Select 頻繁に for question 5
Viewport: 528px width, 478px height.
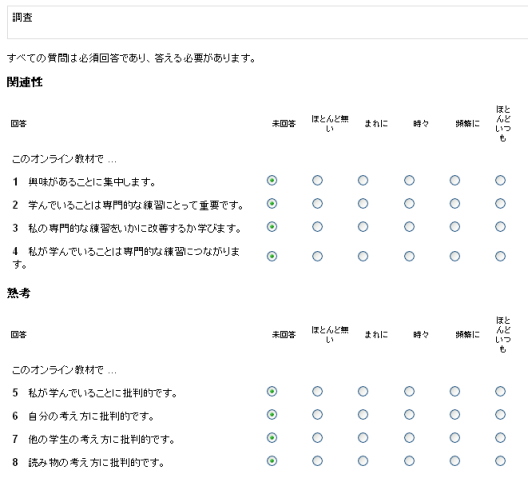455,391
